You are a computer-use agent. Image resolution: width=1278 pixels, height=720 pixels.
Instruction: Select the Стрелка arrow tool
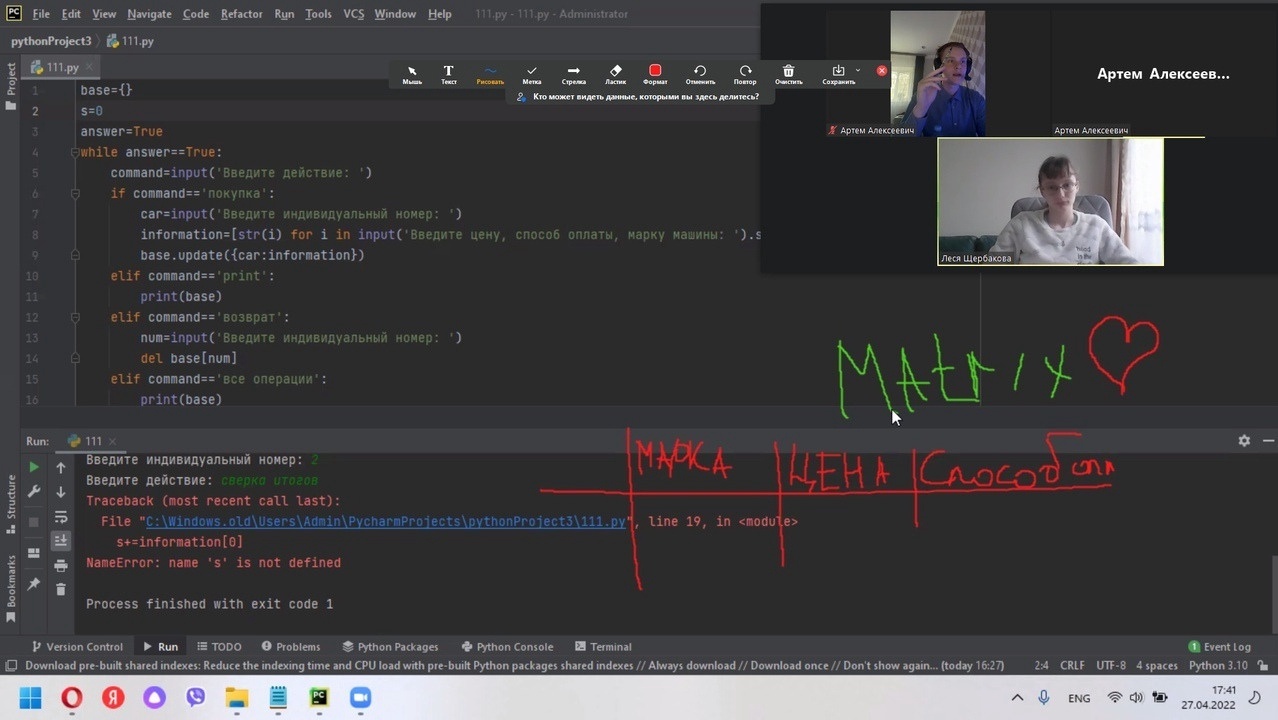point(574,75)
